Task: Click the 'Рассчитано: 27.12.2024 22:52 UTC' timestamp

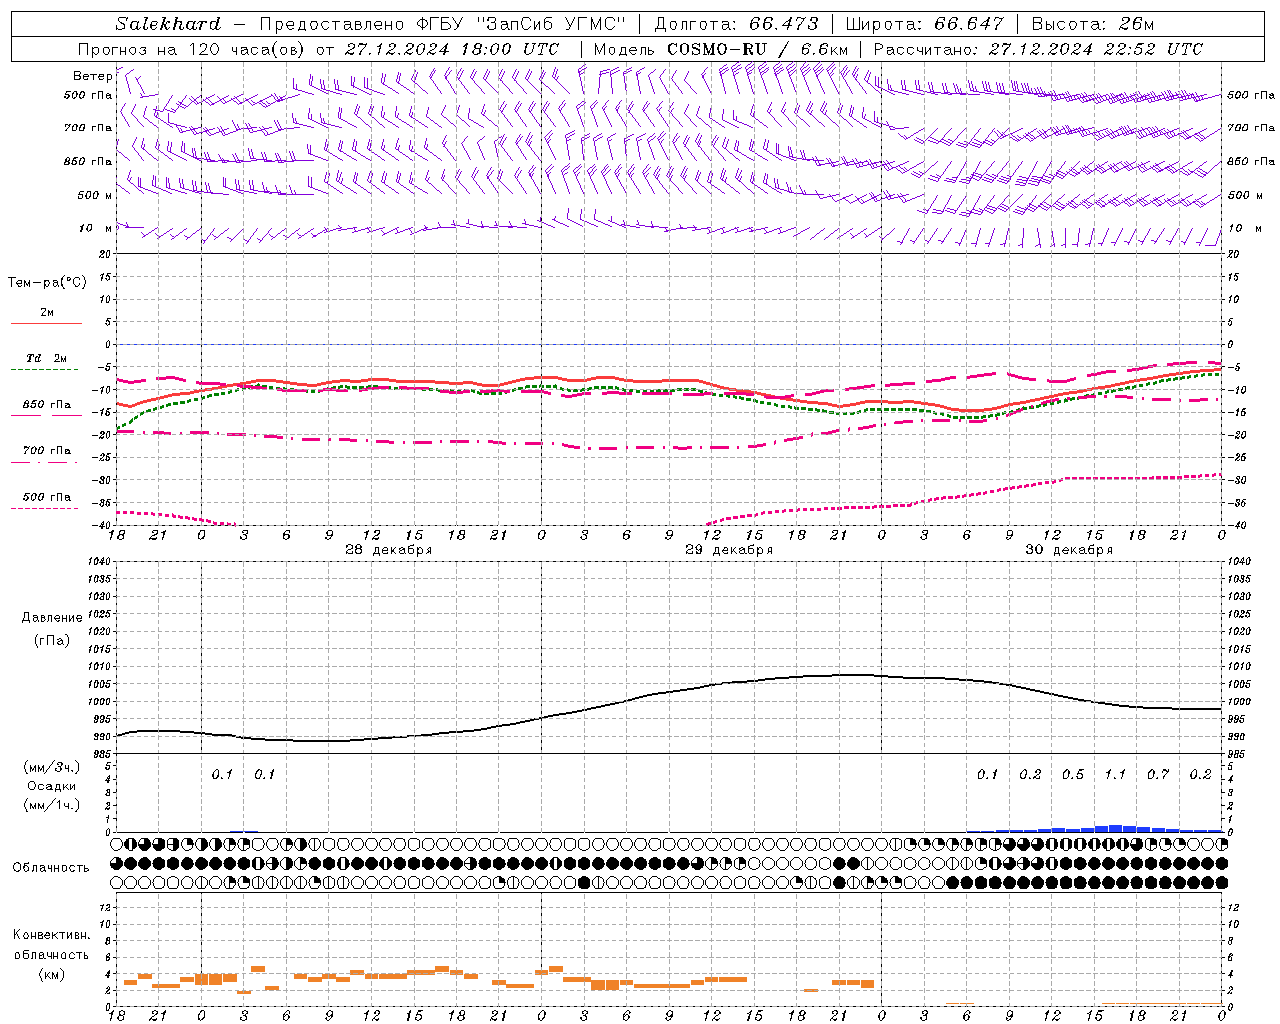Action: pyautogui.click(x=1038, y=49)
